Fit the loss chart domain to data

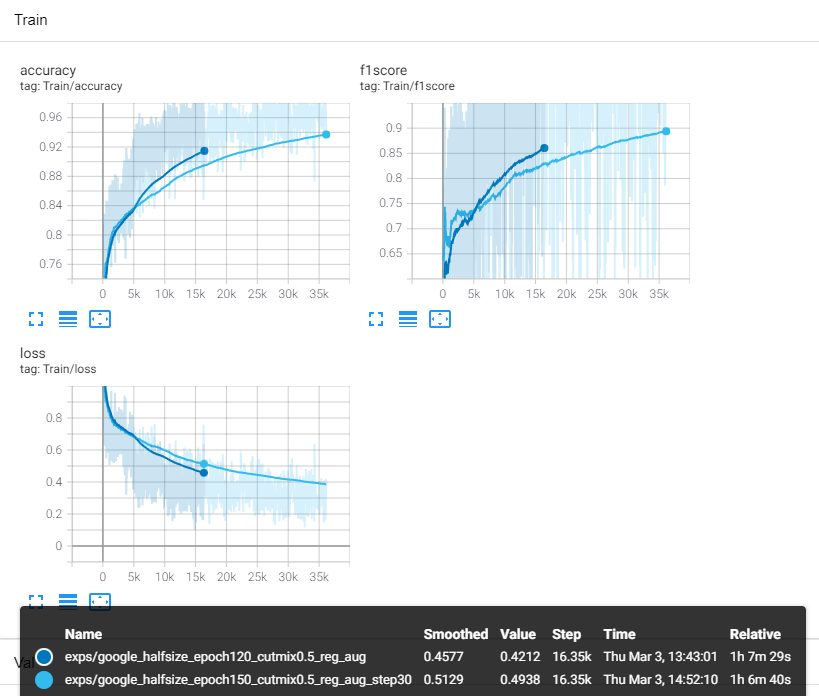100,601
